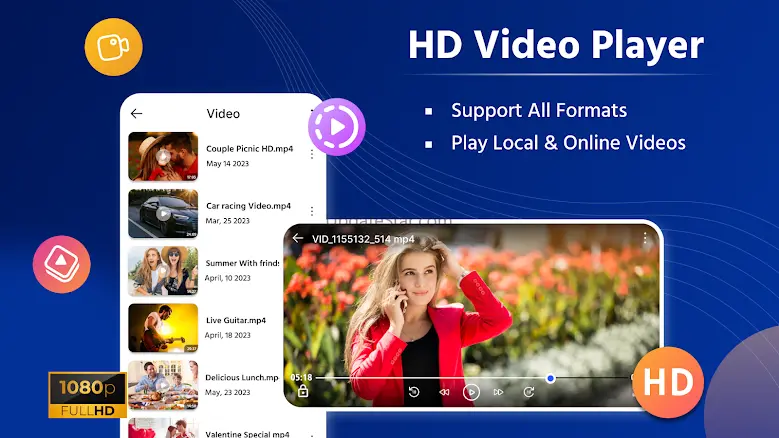Open the Car racing Video.mp4 thumbnail

(163, 214)
